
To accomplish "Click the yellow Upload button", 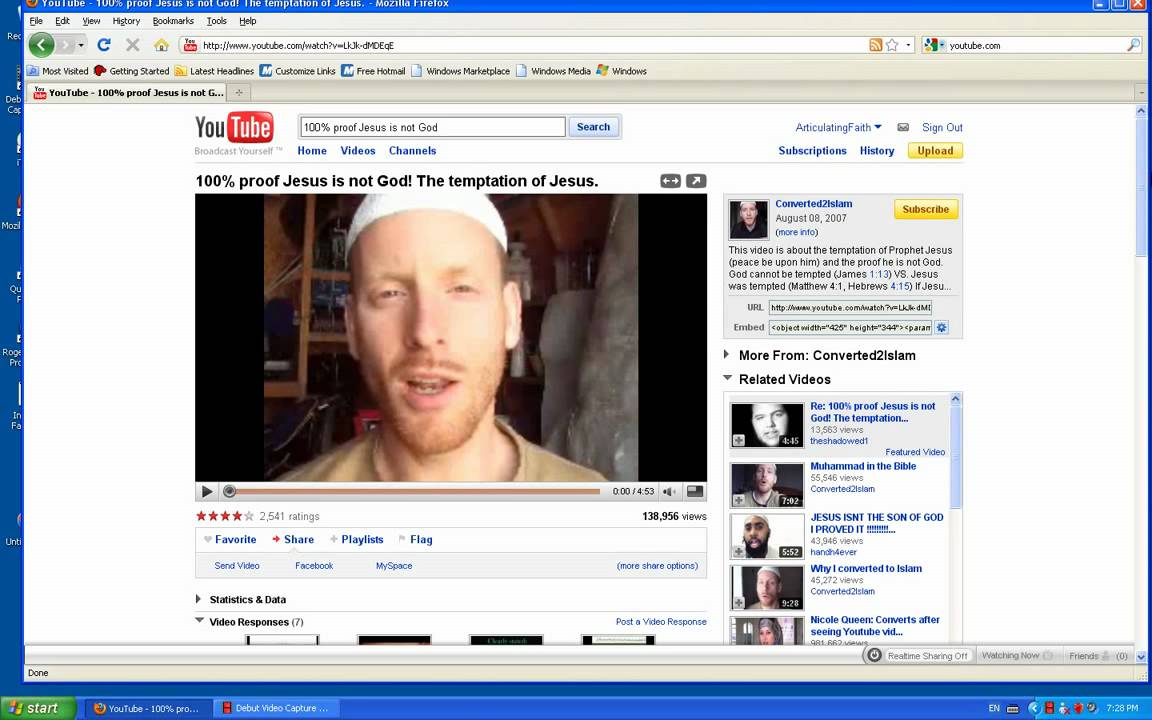I will tap(935, 151).
